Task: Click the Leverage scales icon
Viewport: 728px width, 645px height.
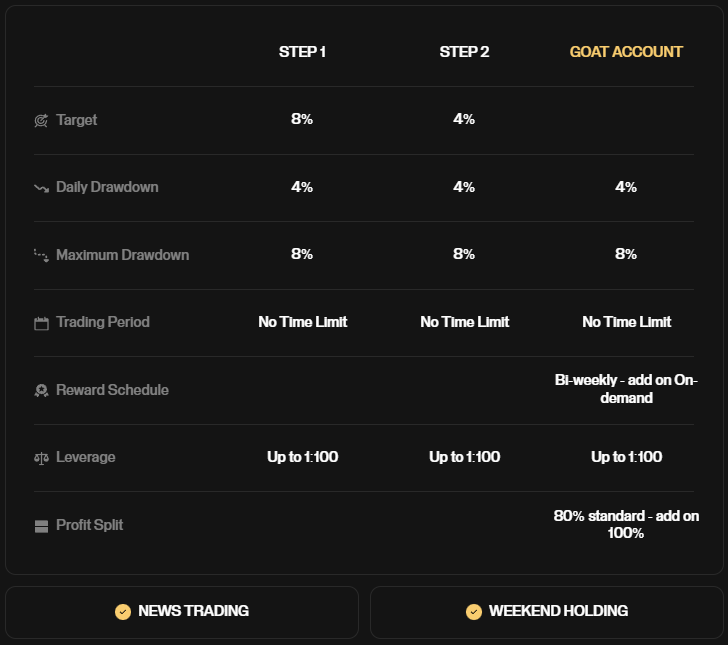Action: (x=41, y=458)
